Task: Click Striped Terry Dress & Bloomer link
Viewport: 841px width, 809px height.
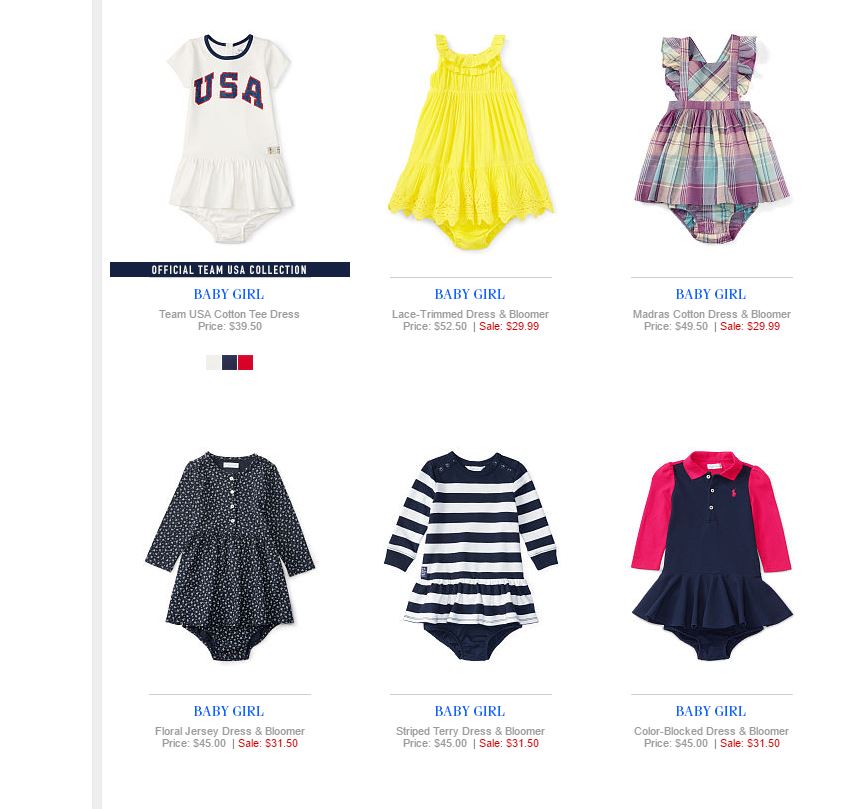Action: coord(470,731)
